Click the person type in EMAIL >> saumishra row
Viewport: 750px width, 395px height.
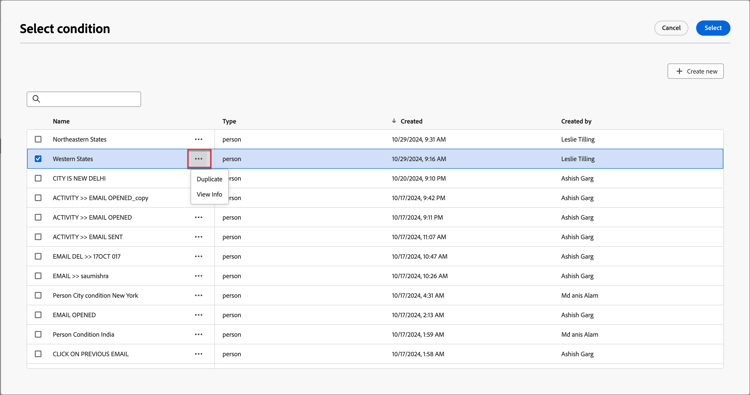coord(232,276)
